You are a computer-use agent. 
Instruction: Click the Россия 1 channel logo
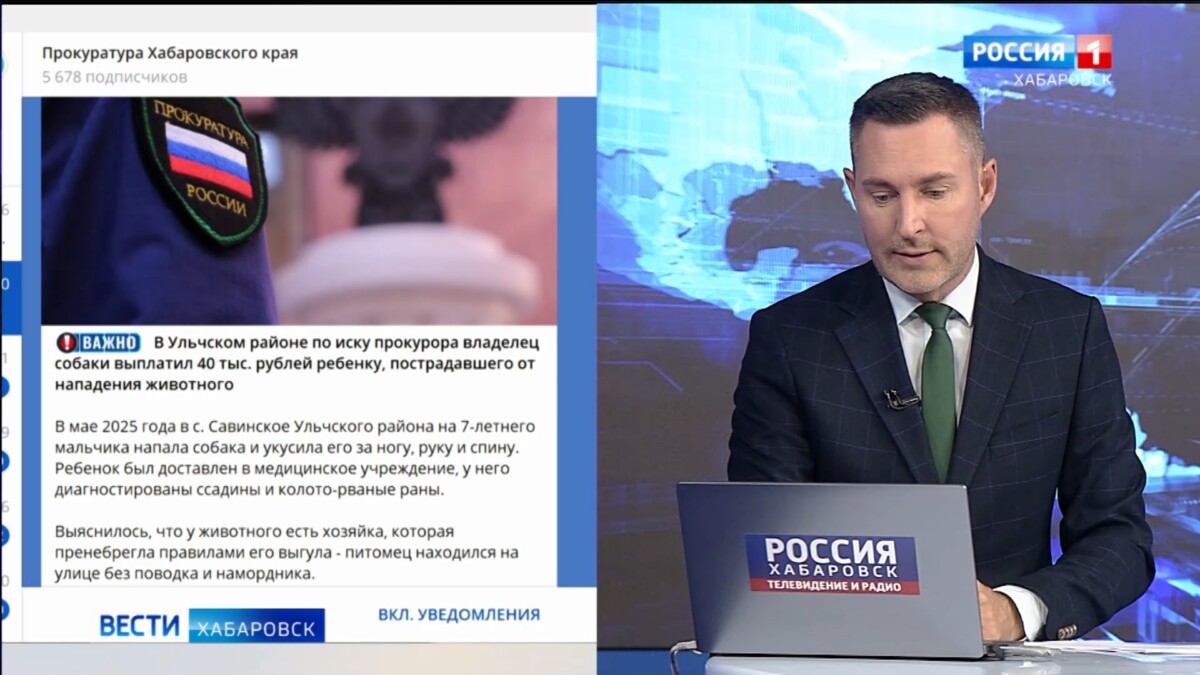(1037, 52)
